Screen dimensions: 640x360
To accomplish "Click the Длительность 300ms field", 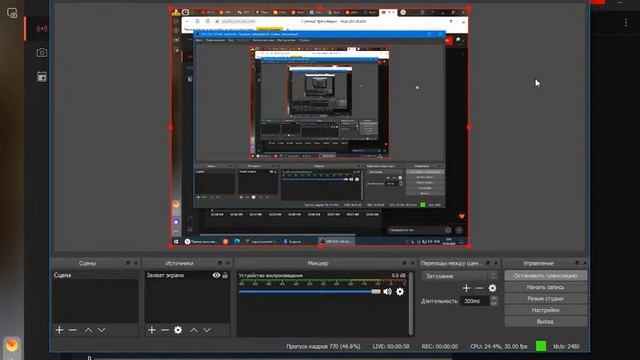I will 475,301.
